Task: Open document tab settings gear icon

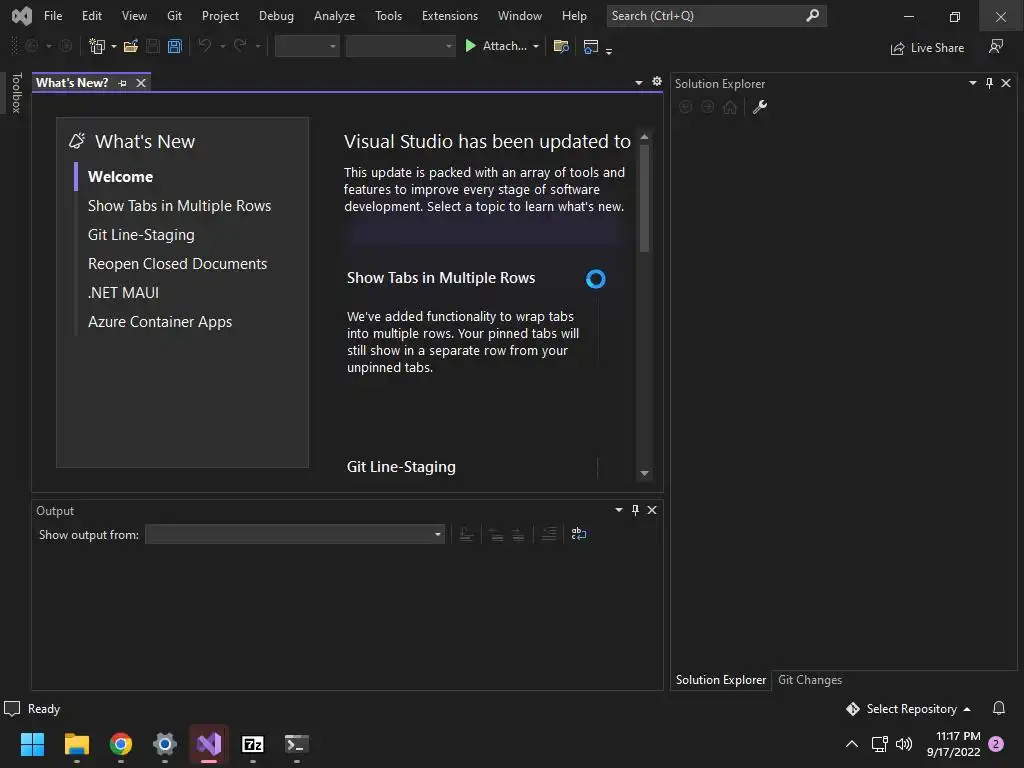Action: (x=657, y=82)
